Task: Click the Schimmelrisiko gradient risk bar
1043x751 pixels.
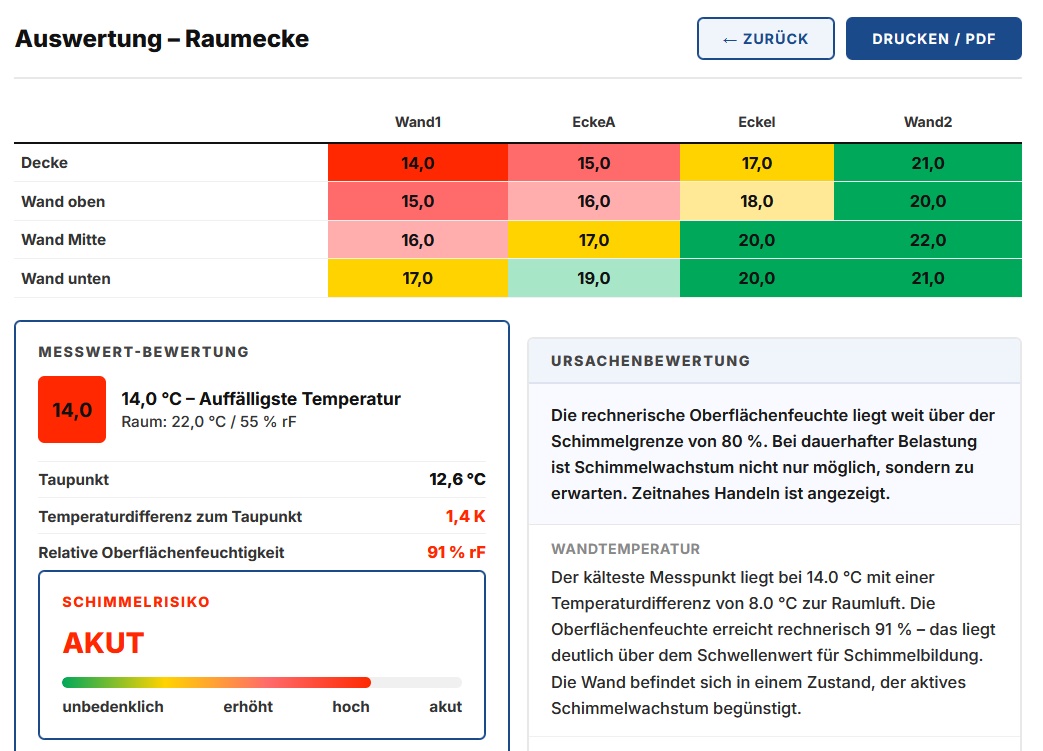Action: (x=261, y=682)
